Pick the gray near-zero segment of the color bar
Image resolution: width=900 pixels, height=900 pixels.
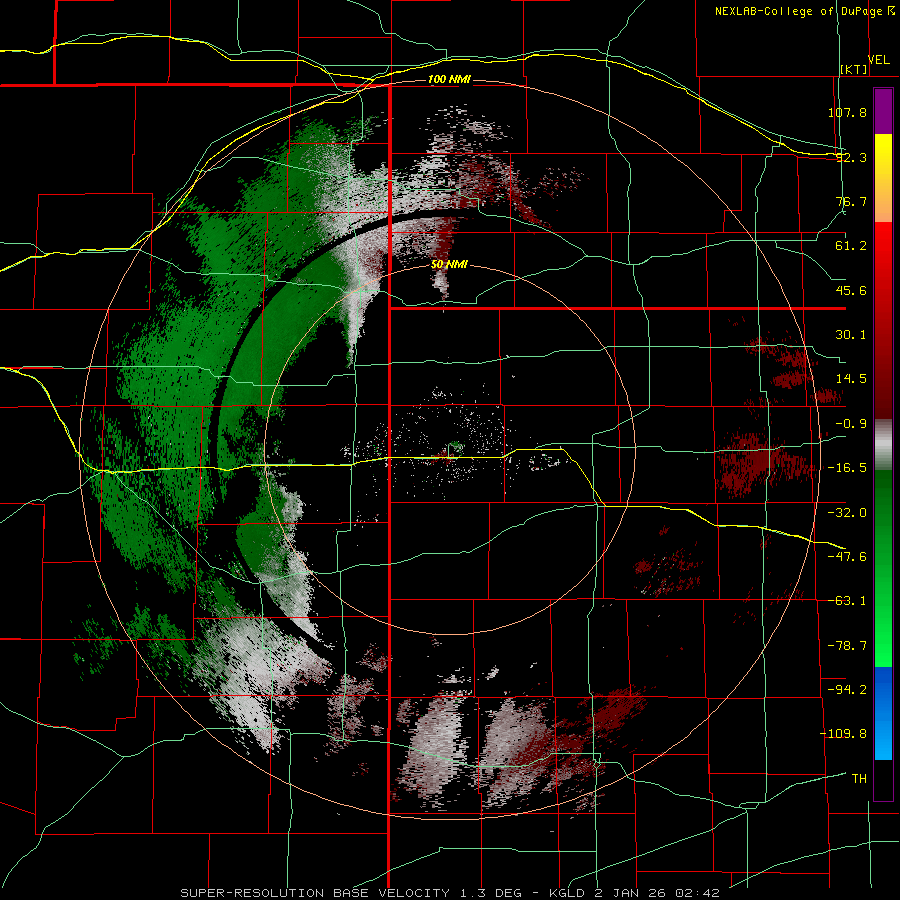pyautogui.click(x=883, y=445)
